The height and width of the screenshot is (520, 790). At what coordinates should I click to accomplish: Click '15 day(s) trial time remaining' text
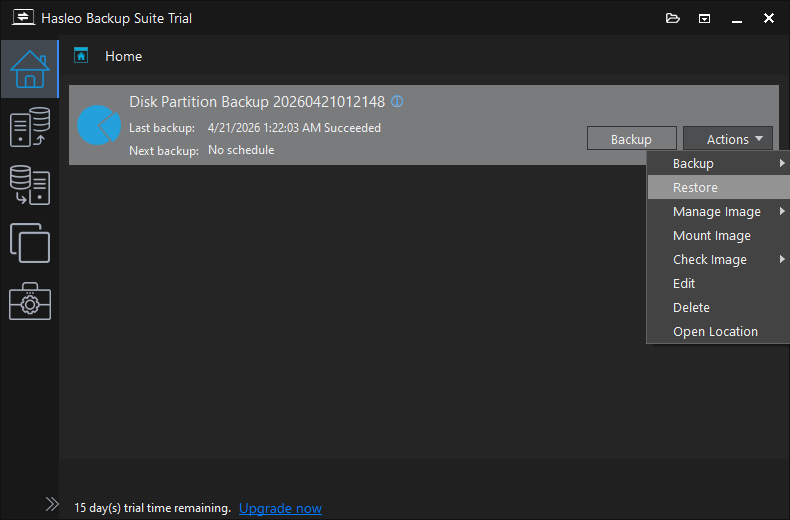click(x=152, y=508)
